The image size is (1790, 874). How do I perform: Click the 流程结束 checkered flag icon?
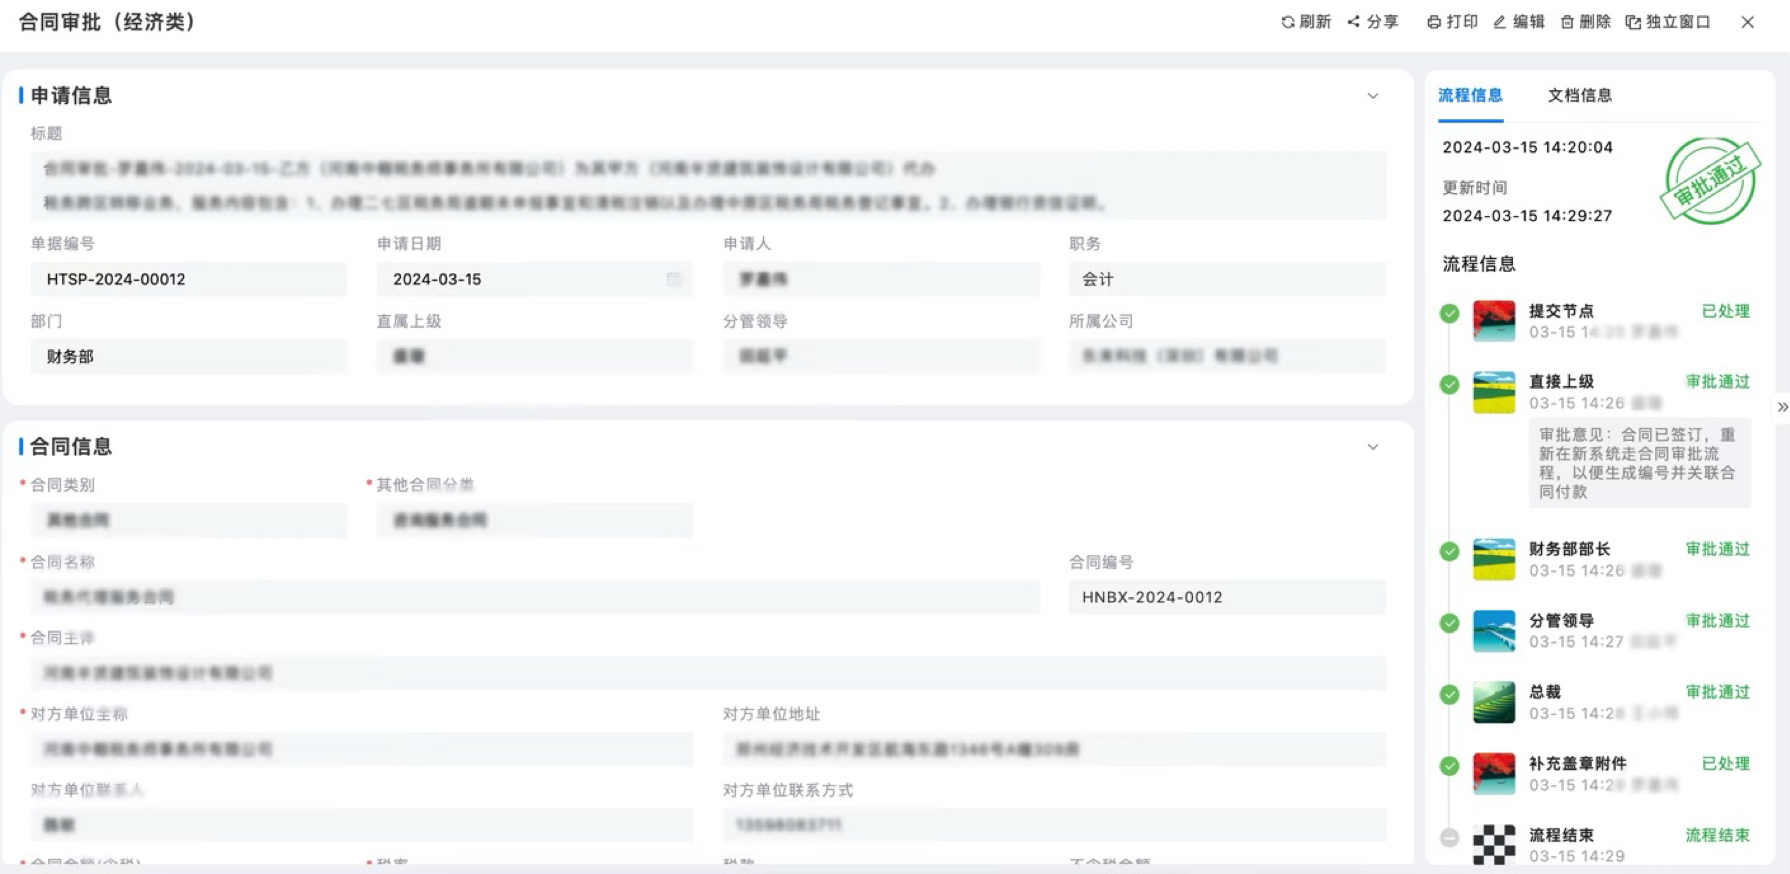point(1494,845)
